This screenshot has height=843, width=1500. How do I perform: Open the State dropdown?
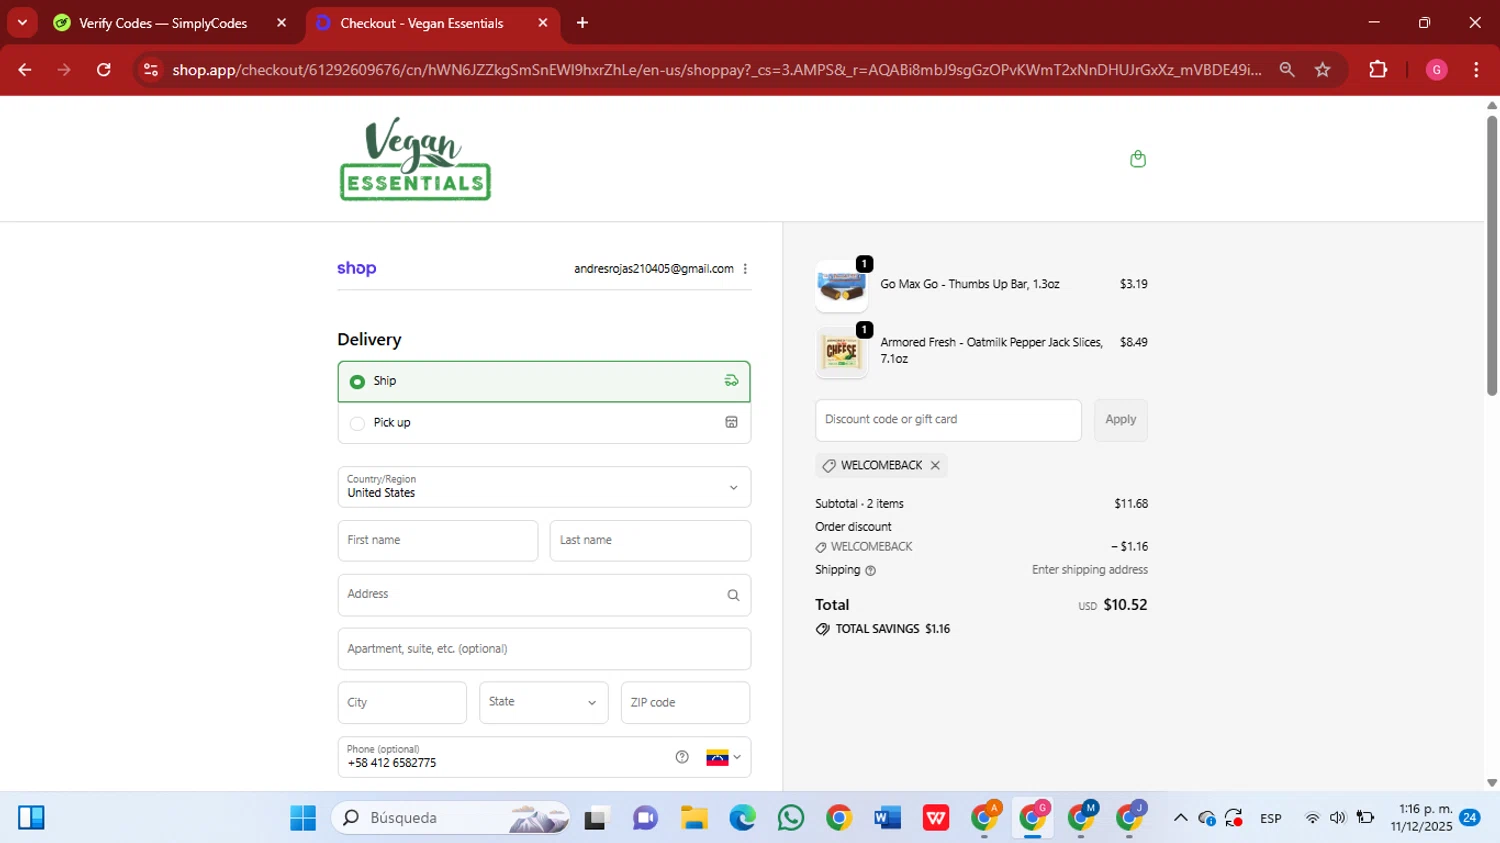point(543,703)
